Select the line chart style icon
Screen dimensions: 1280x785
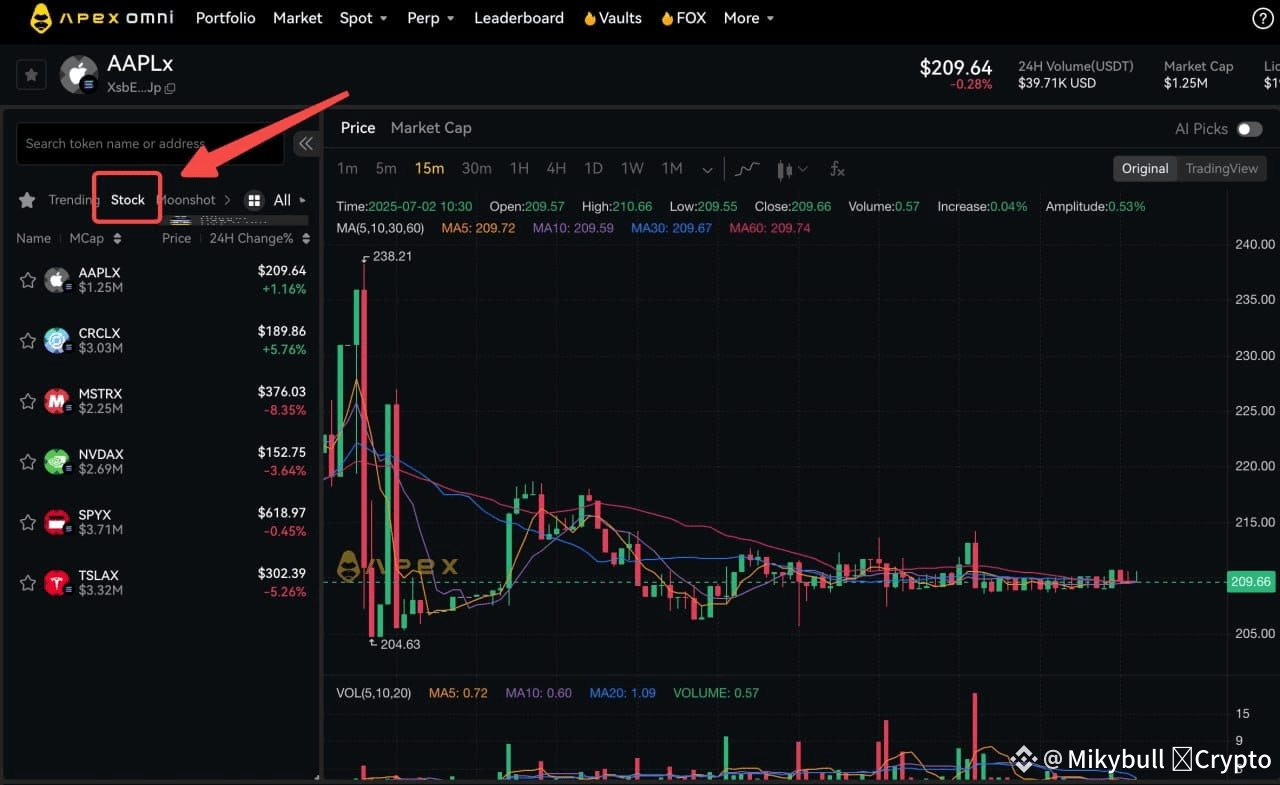(747, 169)
